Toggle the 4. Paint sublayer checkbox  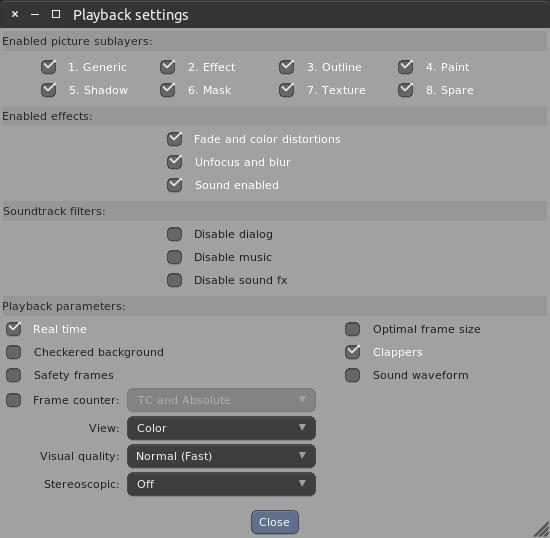[405, 67]
